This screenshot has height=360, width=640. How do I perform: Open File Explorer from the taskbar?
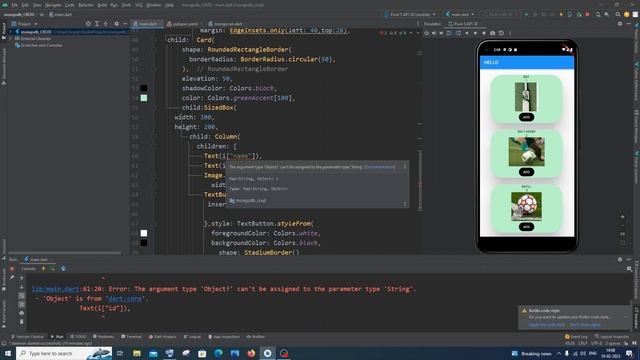[x=137, y=353]
